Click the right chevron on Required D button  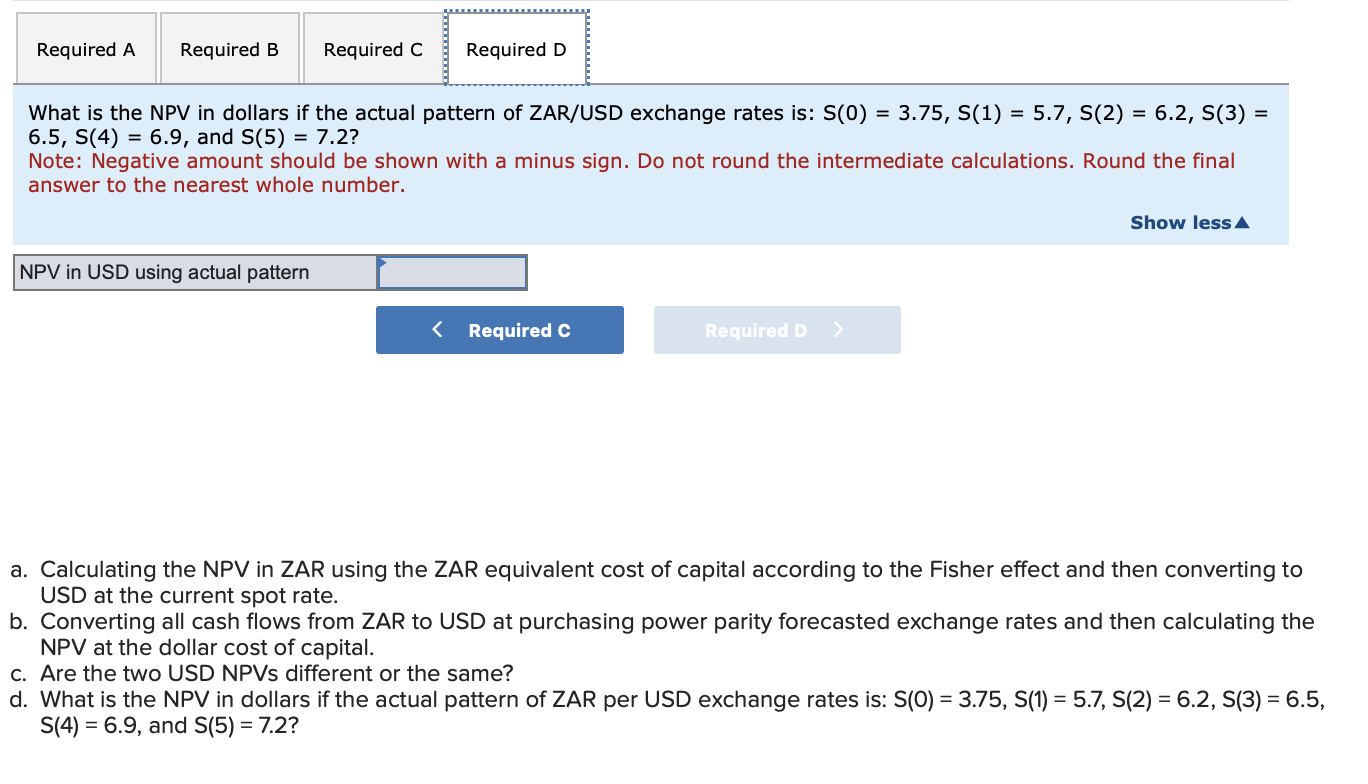pyautogui.click(x=838, y=329)
